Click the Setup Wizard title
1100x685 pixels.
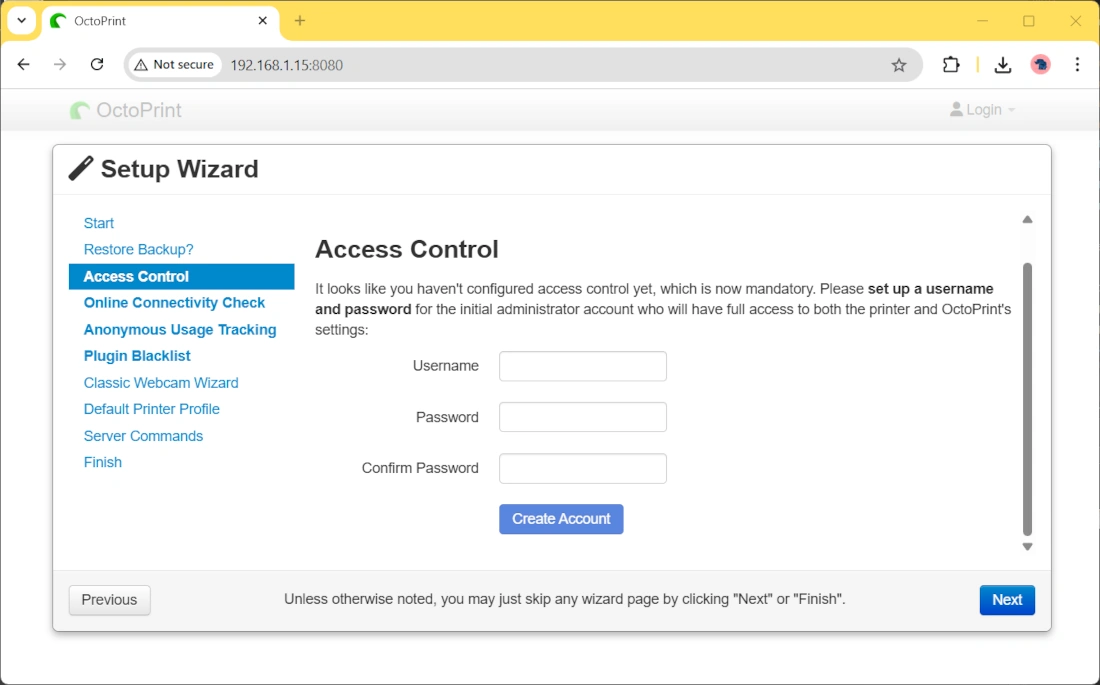180,169
